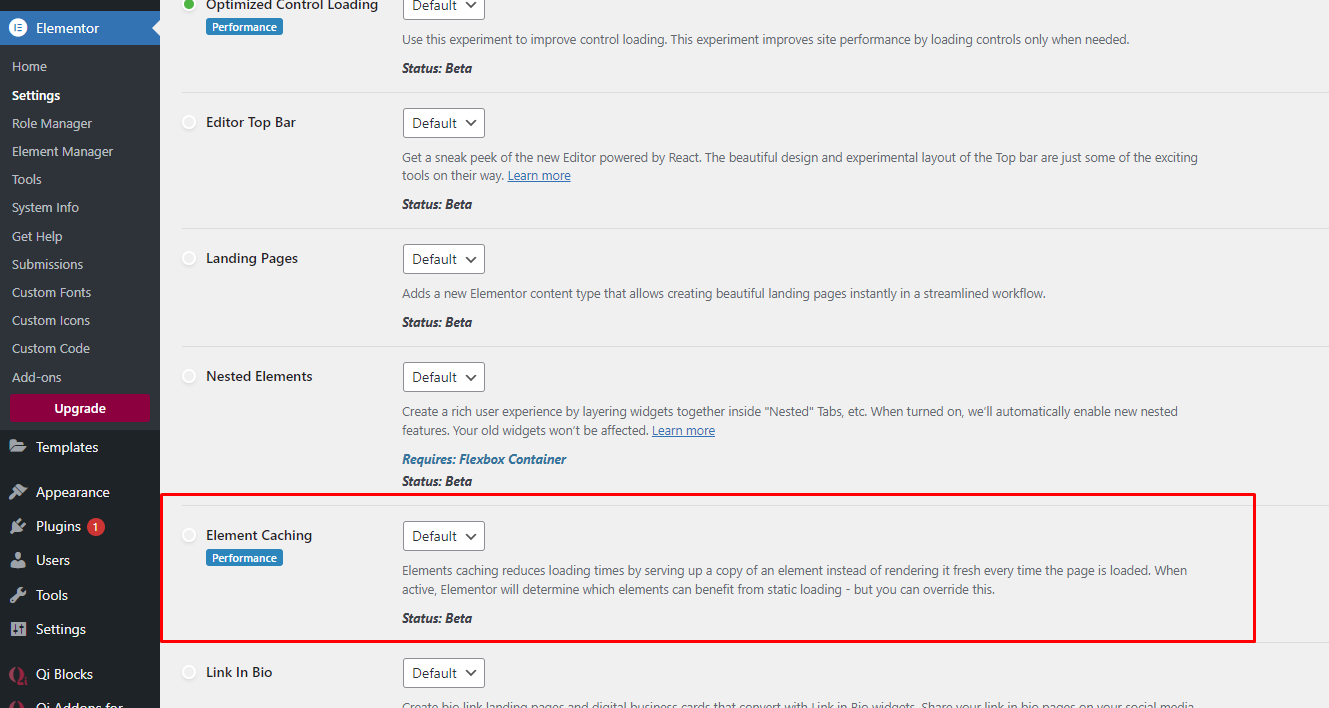Click the Optimized Control Loading green status dot
This screenshot has width=1329, height=708.
[x=189, y=5]
